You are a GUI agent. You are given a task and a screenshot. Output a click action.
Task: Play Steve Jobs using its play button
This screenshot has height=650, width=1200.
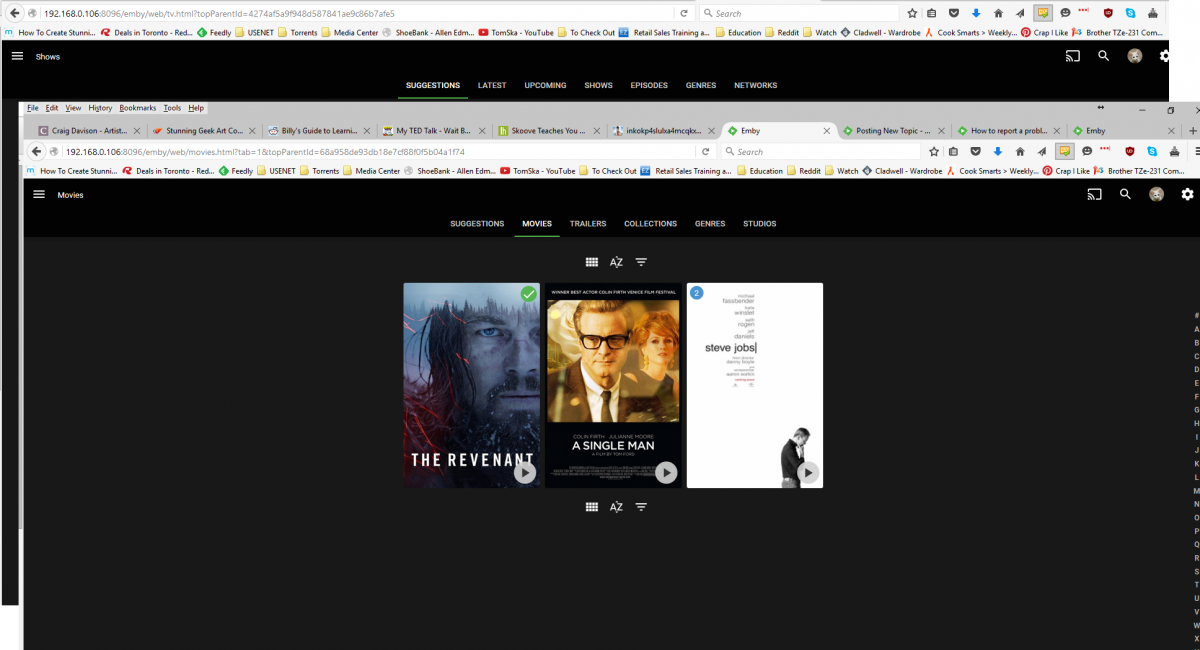(808, 472)
